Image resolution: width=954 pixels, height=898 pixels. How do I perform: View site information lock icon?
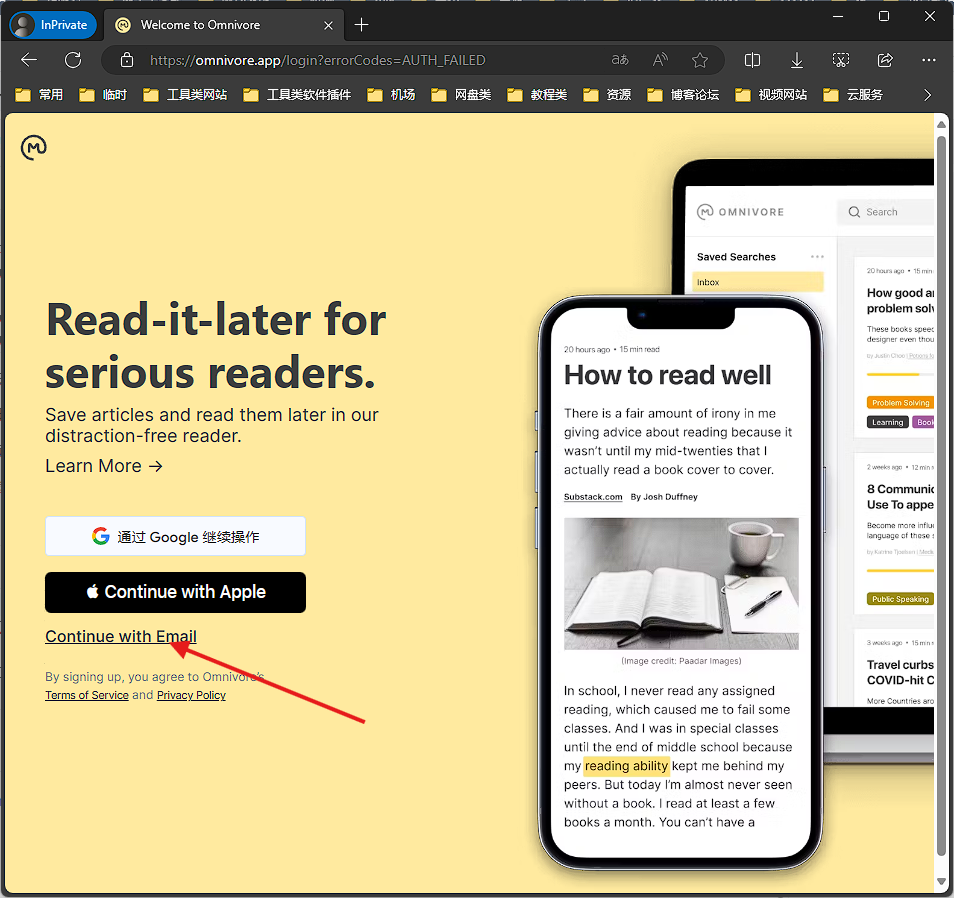pos(127,60)
